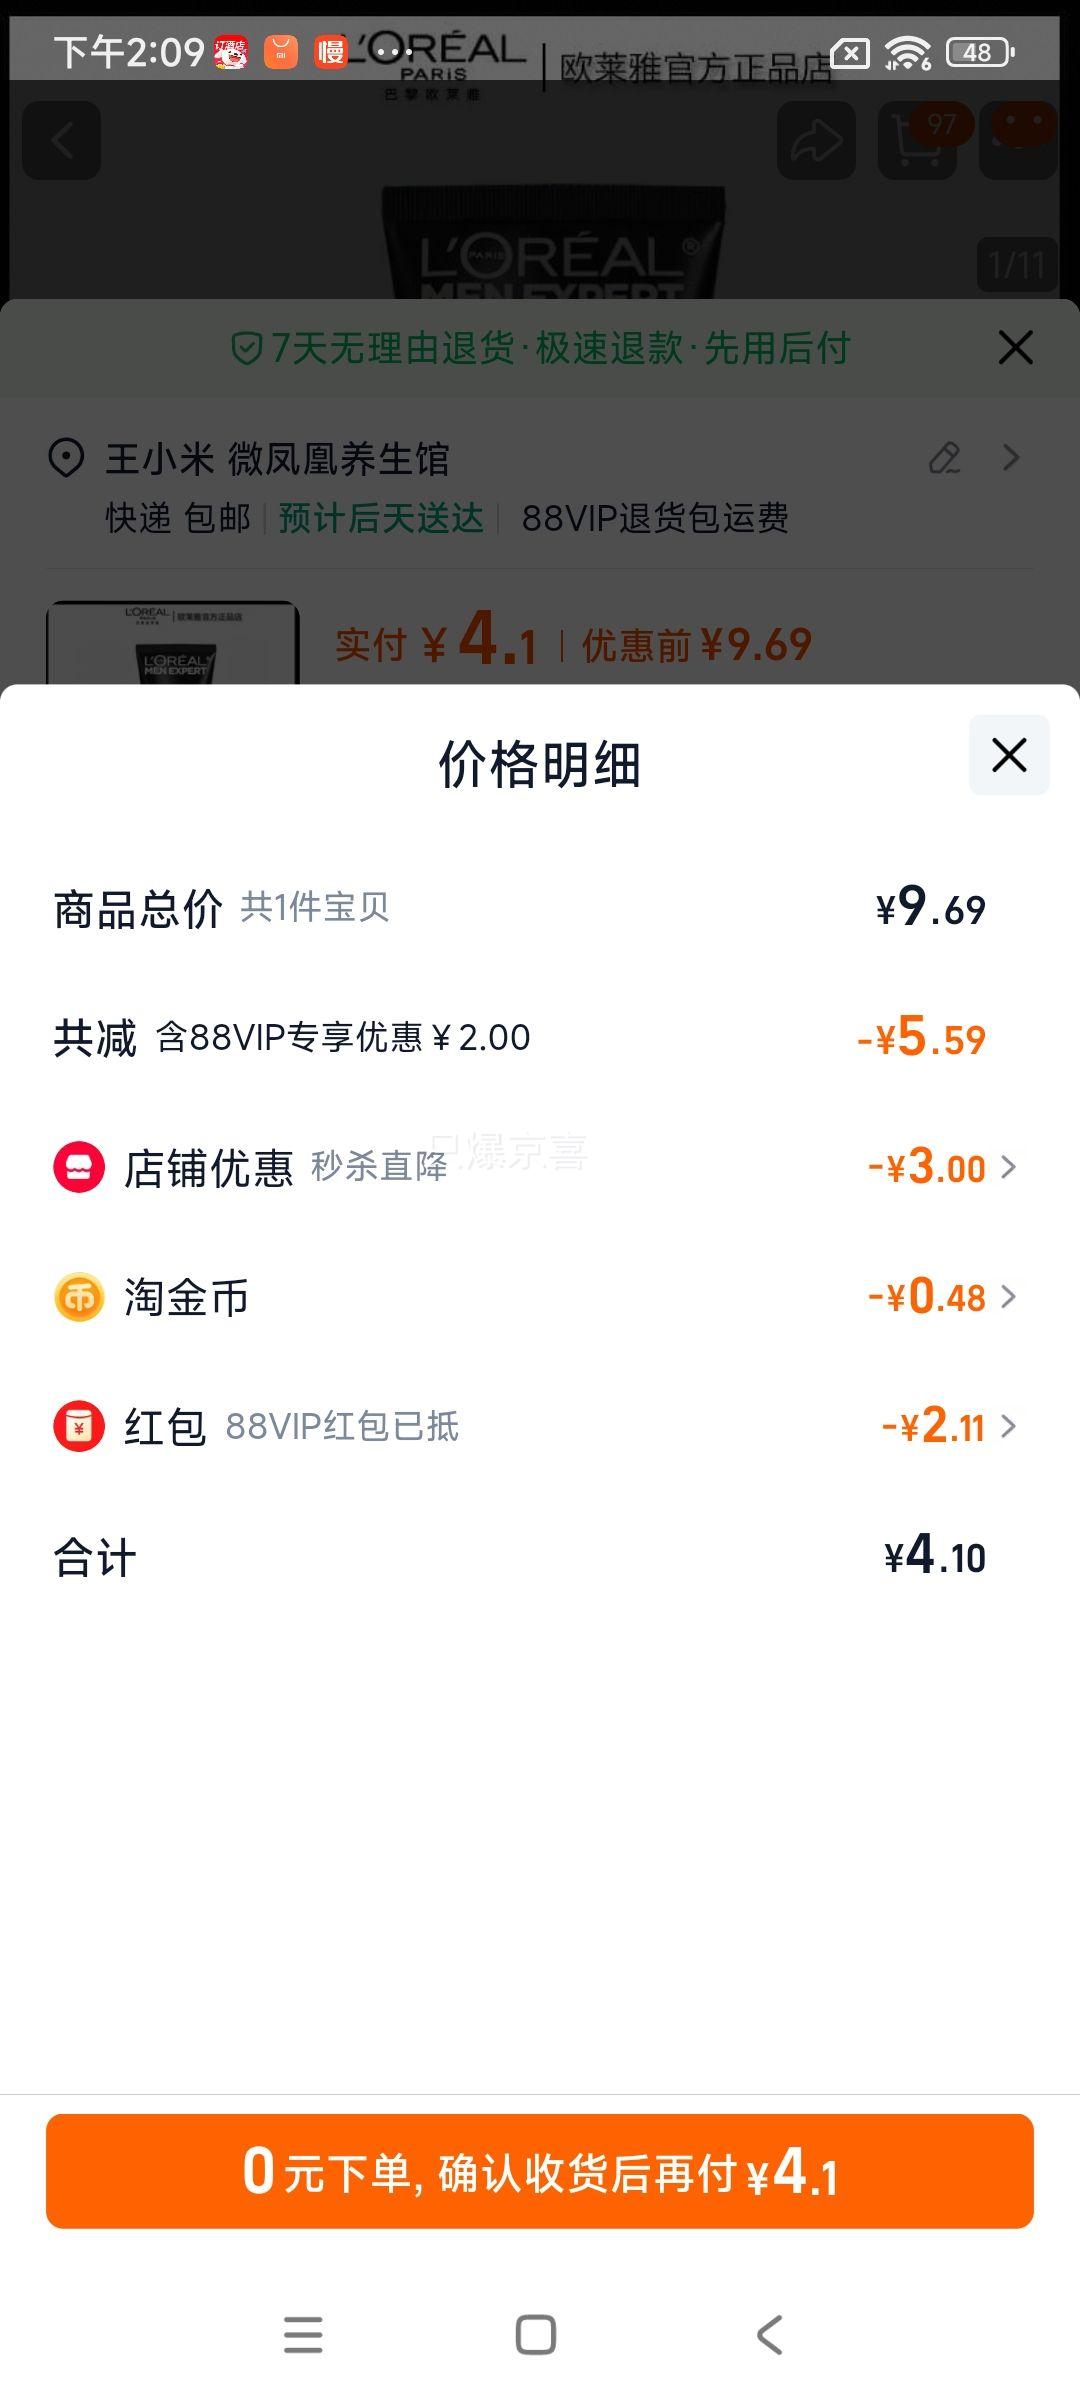Tap the edit pencil icon beside address
Screen dimensions: 1080x2400
pyautogui.click(x=945, y=458)
